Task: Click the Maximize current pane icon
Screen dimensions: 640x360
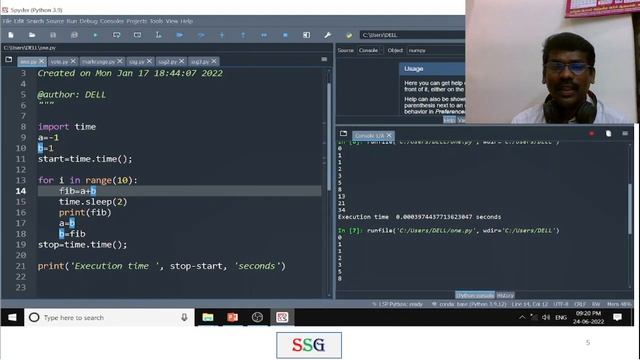Action: click(307, 35)
